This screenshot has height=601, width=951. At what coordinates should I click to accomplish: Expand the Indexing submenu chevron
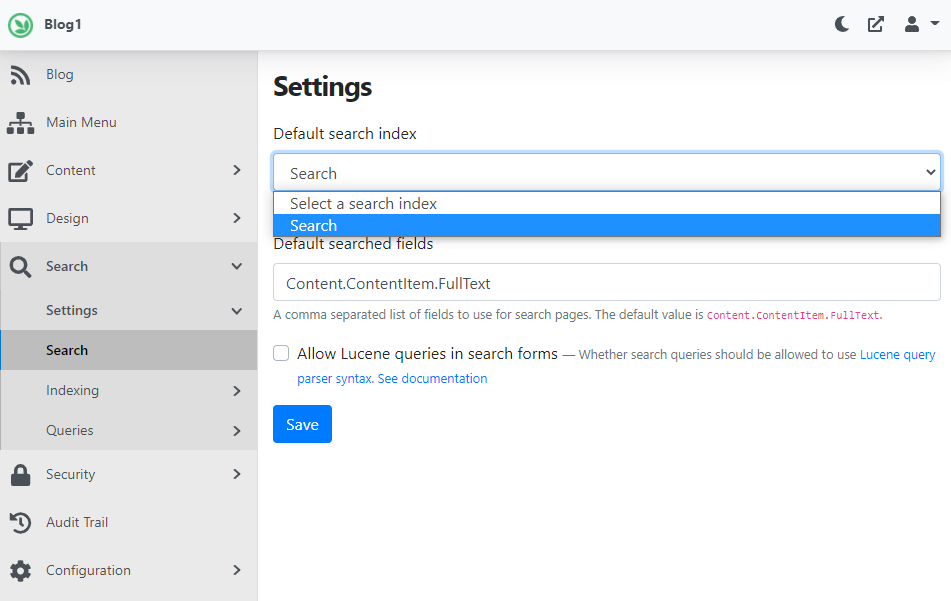pyautogui.click(x=237, y=391)
